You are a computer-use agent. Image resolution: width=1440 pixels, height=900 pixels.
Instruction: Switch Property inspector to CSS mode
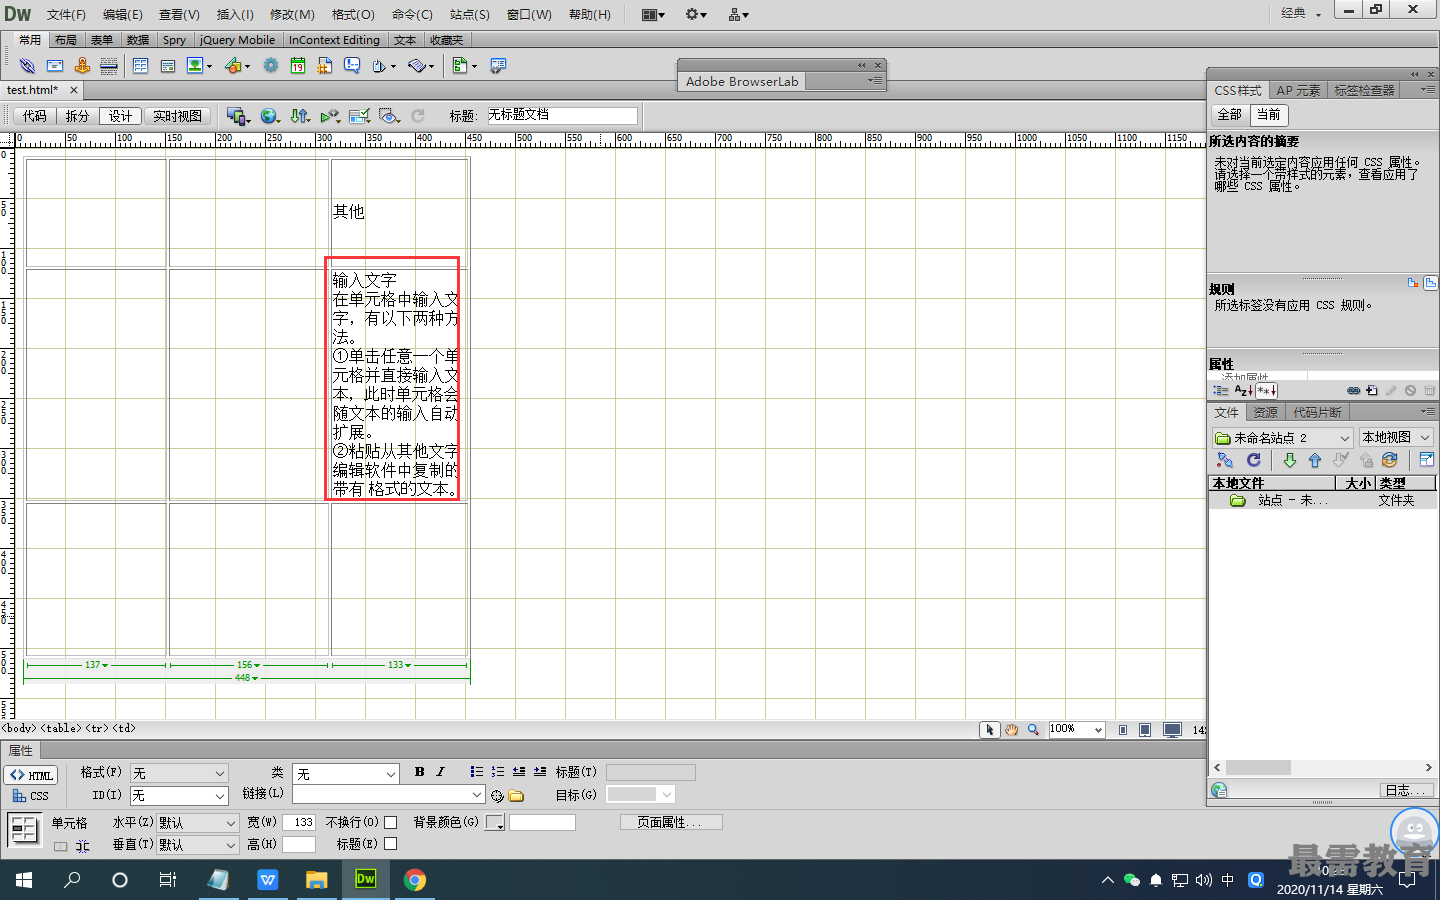pyautogui.click(x=31, y=796)
